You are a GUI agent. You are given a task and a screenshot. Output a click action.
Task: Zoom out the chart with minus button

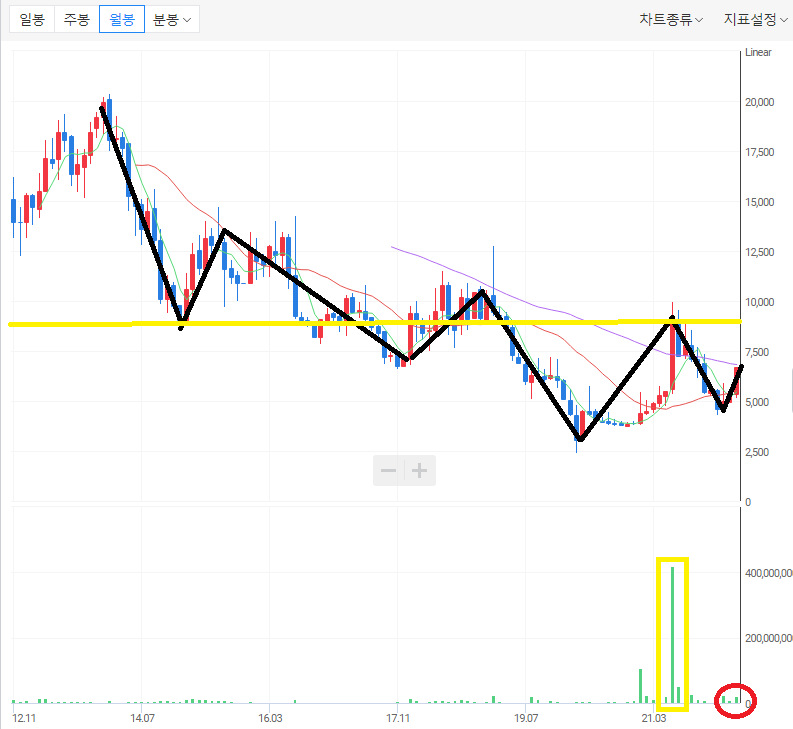click(388, 470)
